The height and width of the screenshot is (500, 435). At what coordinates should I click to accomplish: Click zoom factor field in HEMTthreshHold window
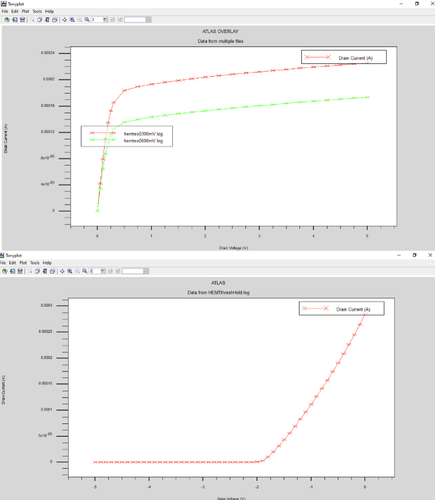[95, 271]
